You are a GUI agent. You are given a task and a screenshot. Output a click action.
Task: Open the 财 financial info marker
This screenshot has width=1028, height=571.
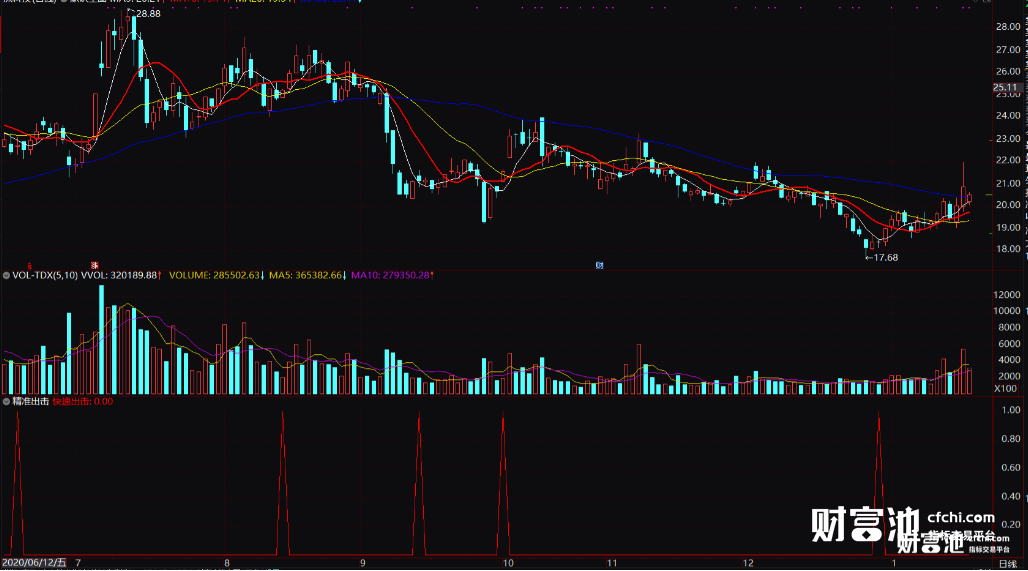(x=599, y=266)
